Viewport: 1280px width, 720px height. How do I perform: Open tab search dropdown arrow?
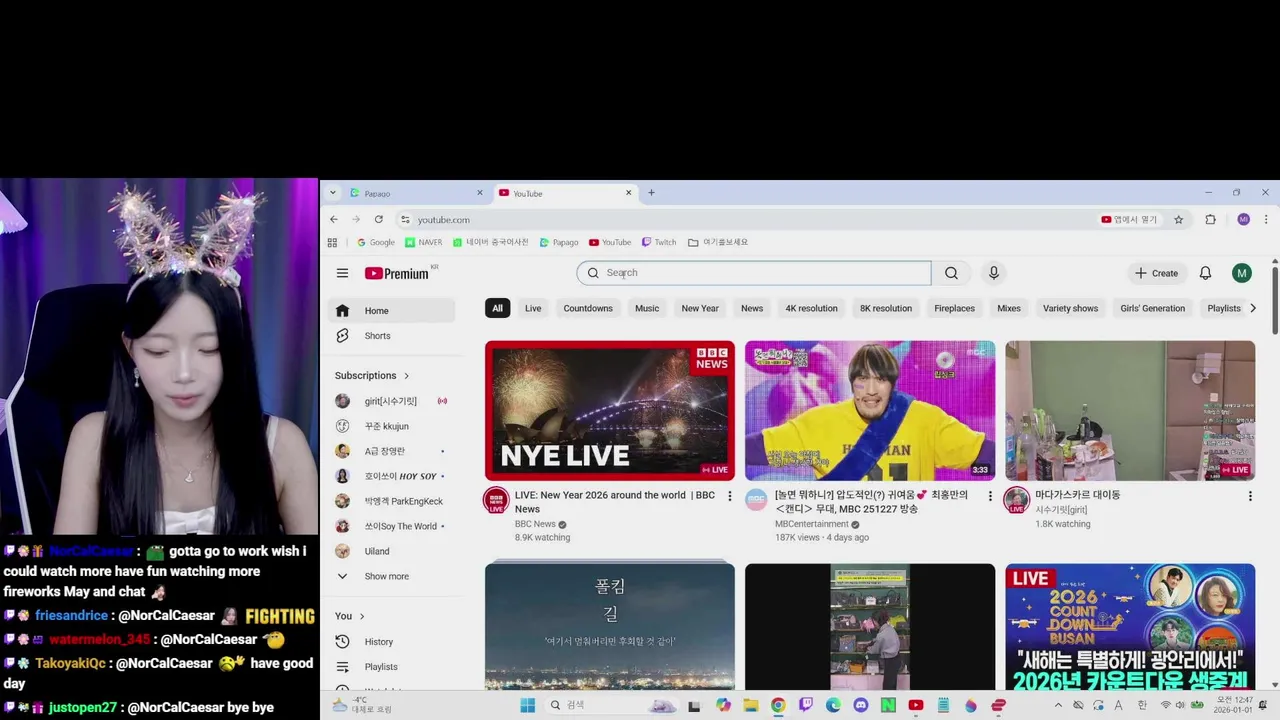333,193
